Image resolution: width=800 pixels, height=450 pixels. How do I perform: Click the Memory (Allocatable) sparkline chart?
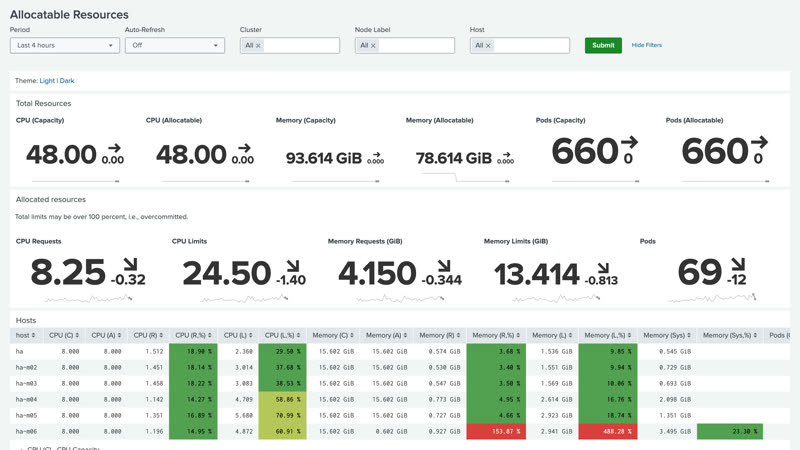click(465, 178)
